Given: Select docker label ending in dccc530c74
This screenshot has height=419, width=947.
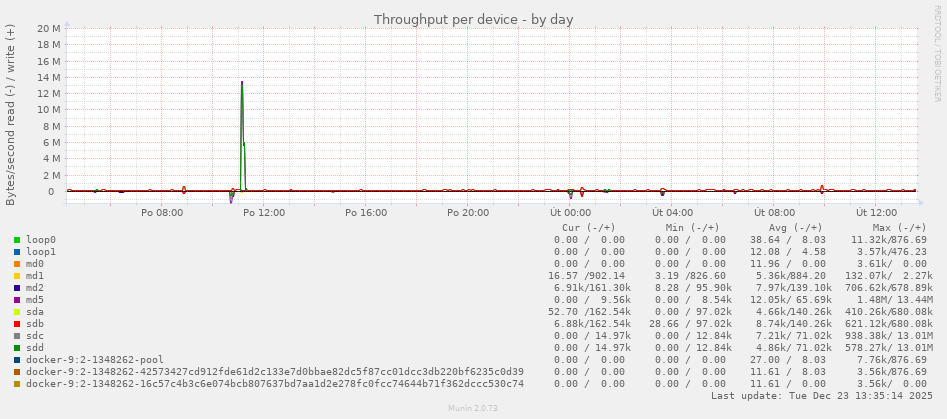Looking at the screenshot, I should coord(275,384).
